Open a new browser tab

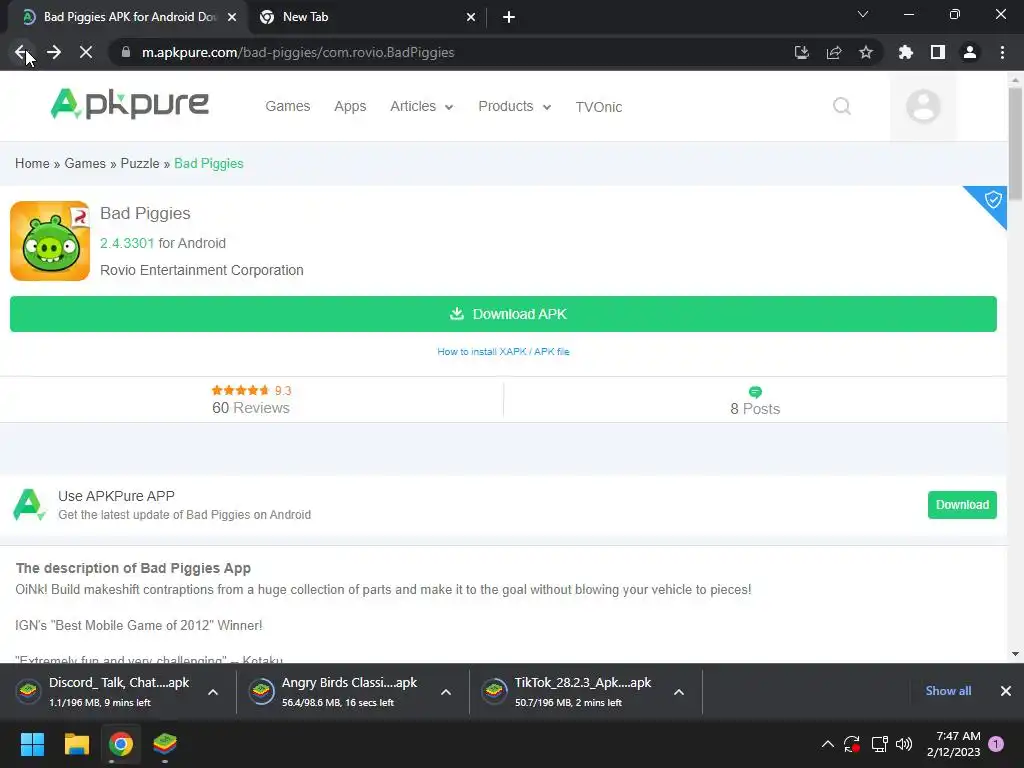[x=509, y=17]
